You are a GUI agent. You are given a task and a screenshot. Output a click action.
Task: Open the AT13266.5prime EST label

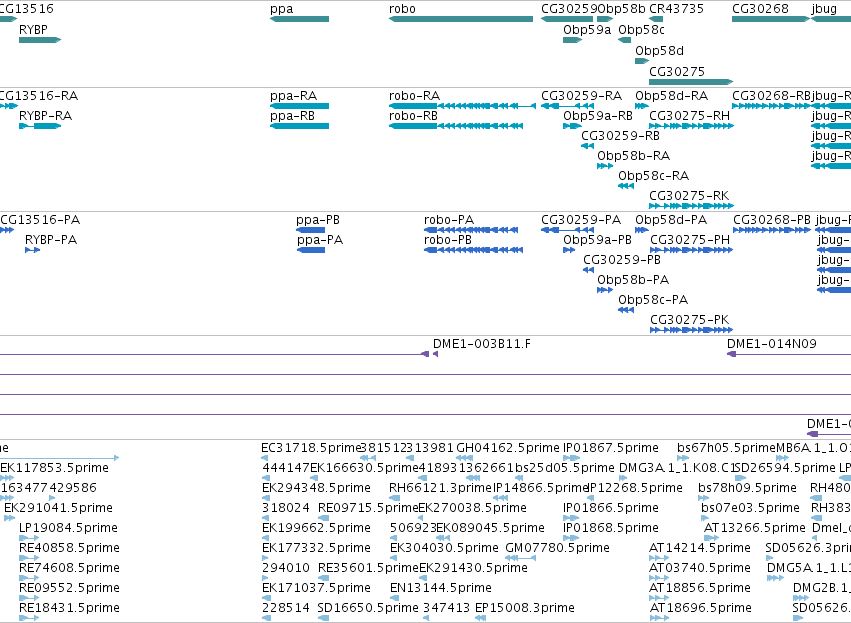coord(754,527)
